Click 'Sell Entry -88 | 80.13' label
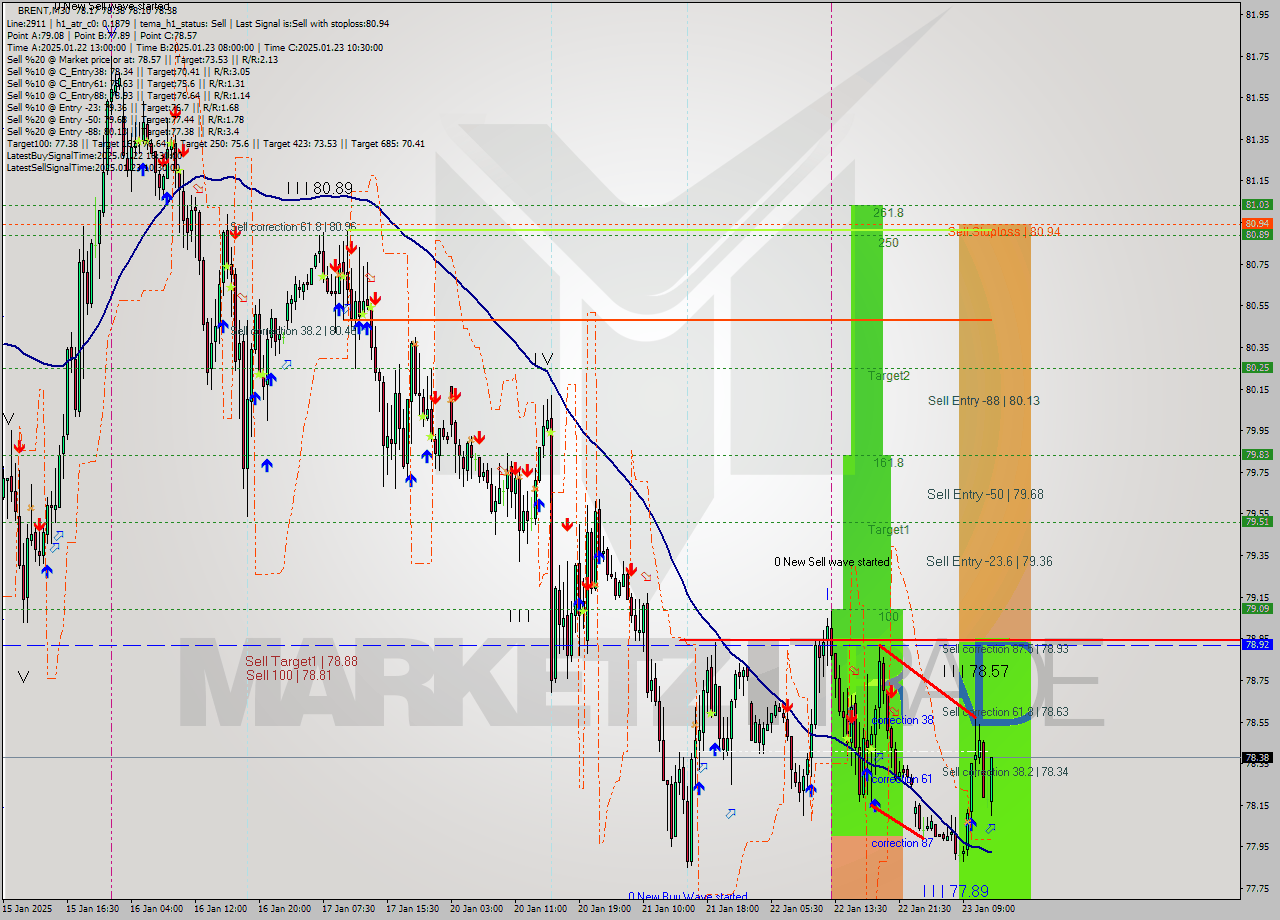 pyautogui.click(x=984, y=401)
